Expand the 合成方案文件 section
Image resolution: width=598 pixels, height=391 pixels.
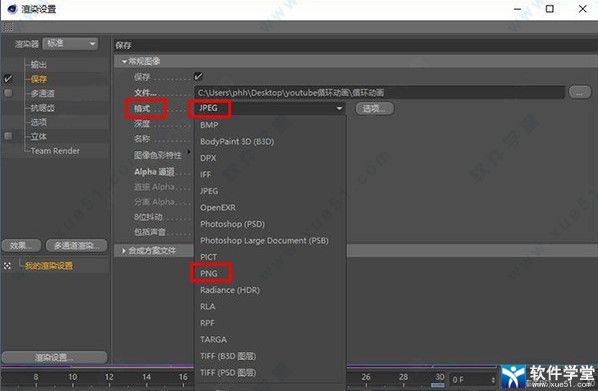[x=124, y=251]
